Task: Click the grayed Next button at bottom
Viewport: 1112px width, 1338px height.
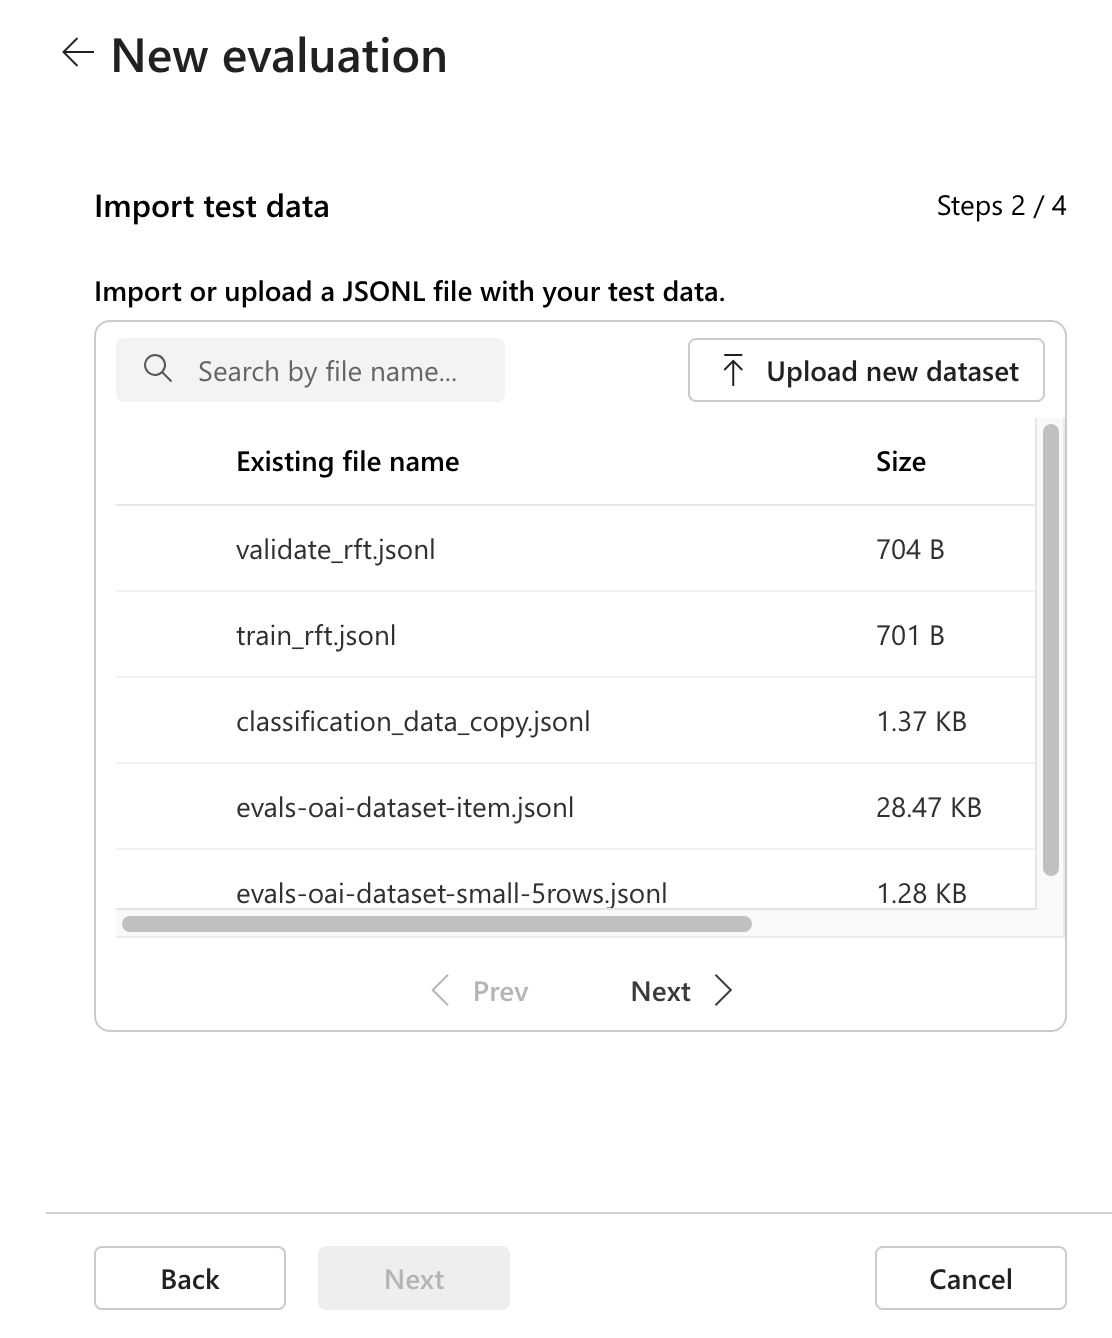Action: coord(414,1278)
